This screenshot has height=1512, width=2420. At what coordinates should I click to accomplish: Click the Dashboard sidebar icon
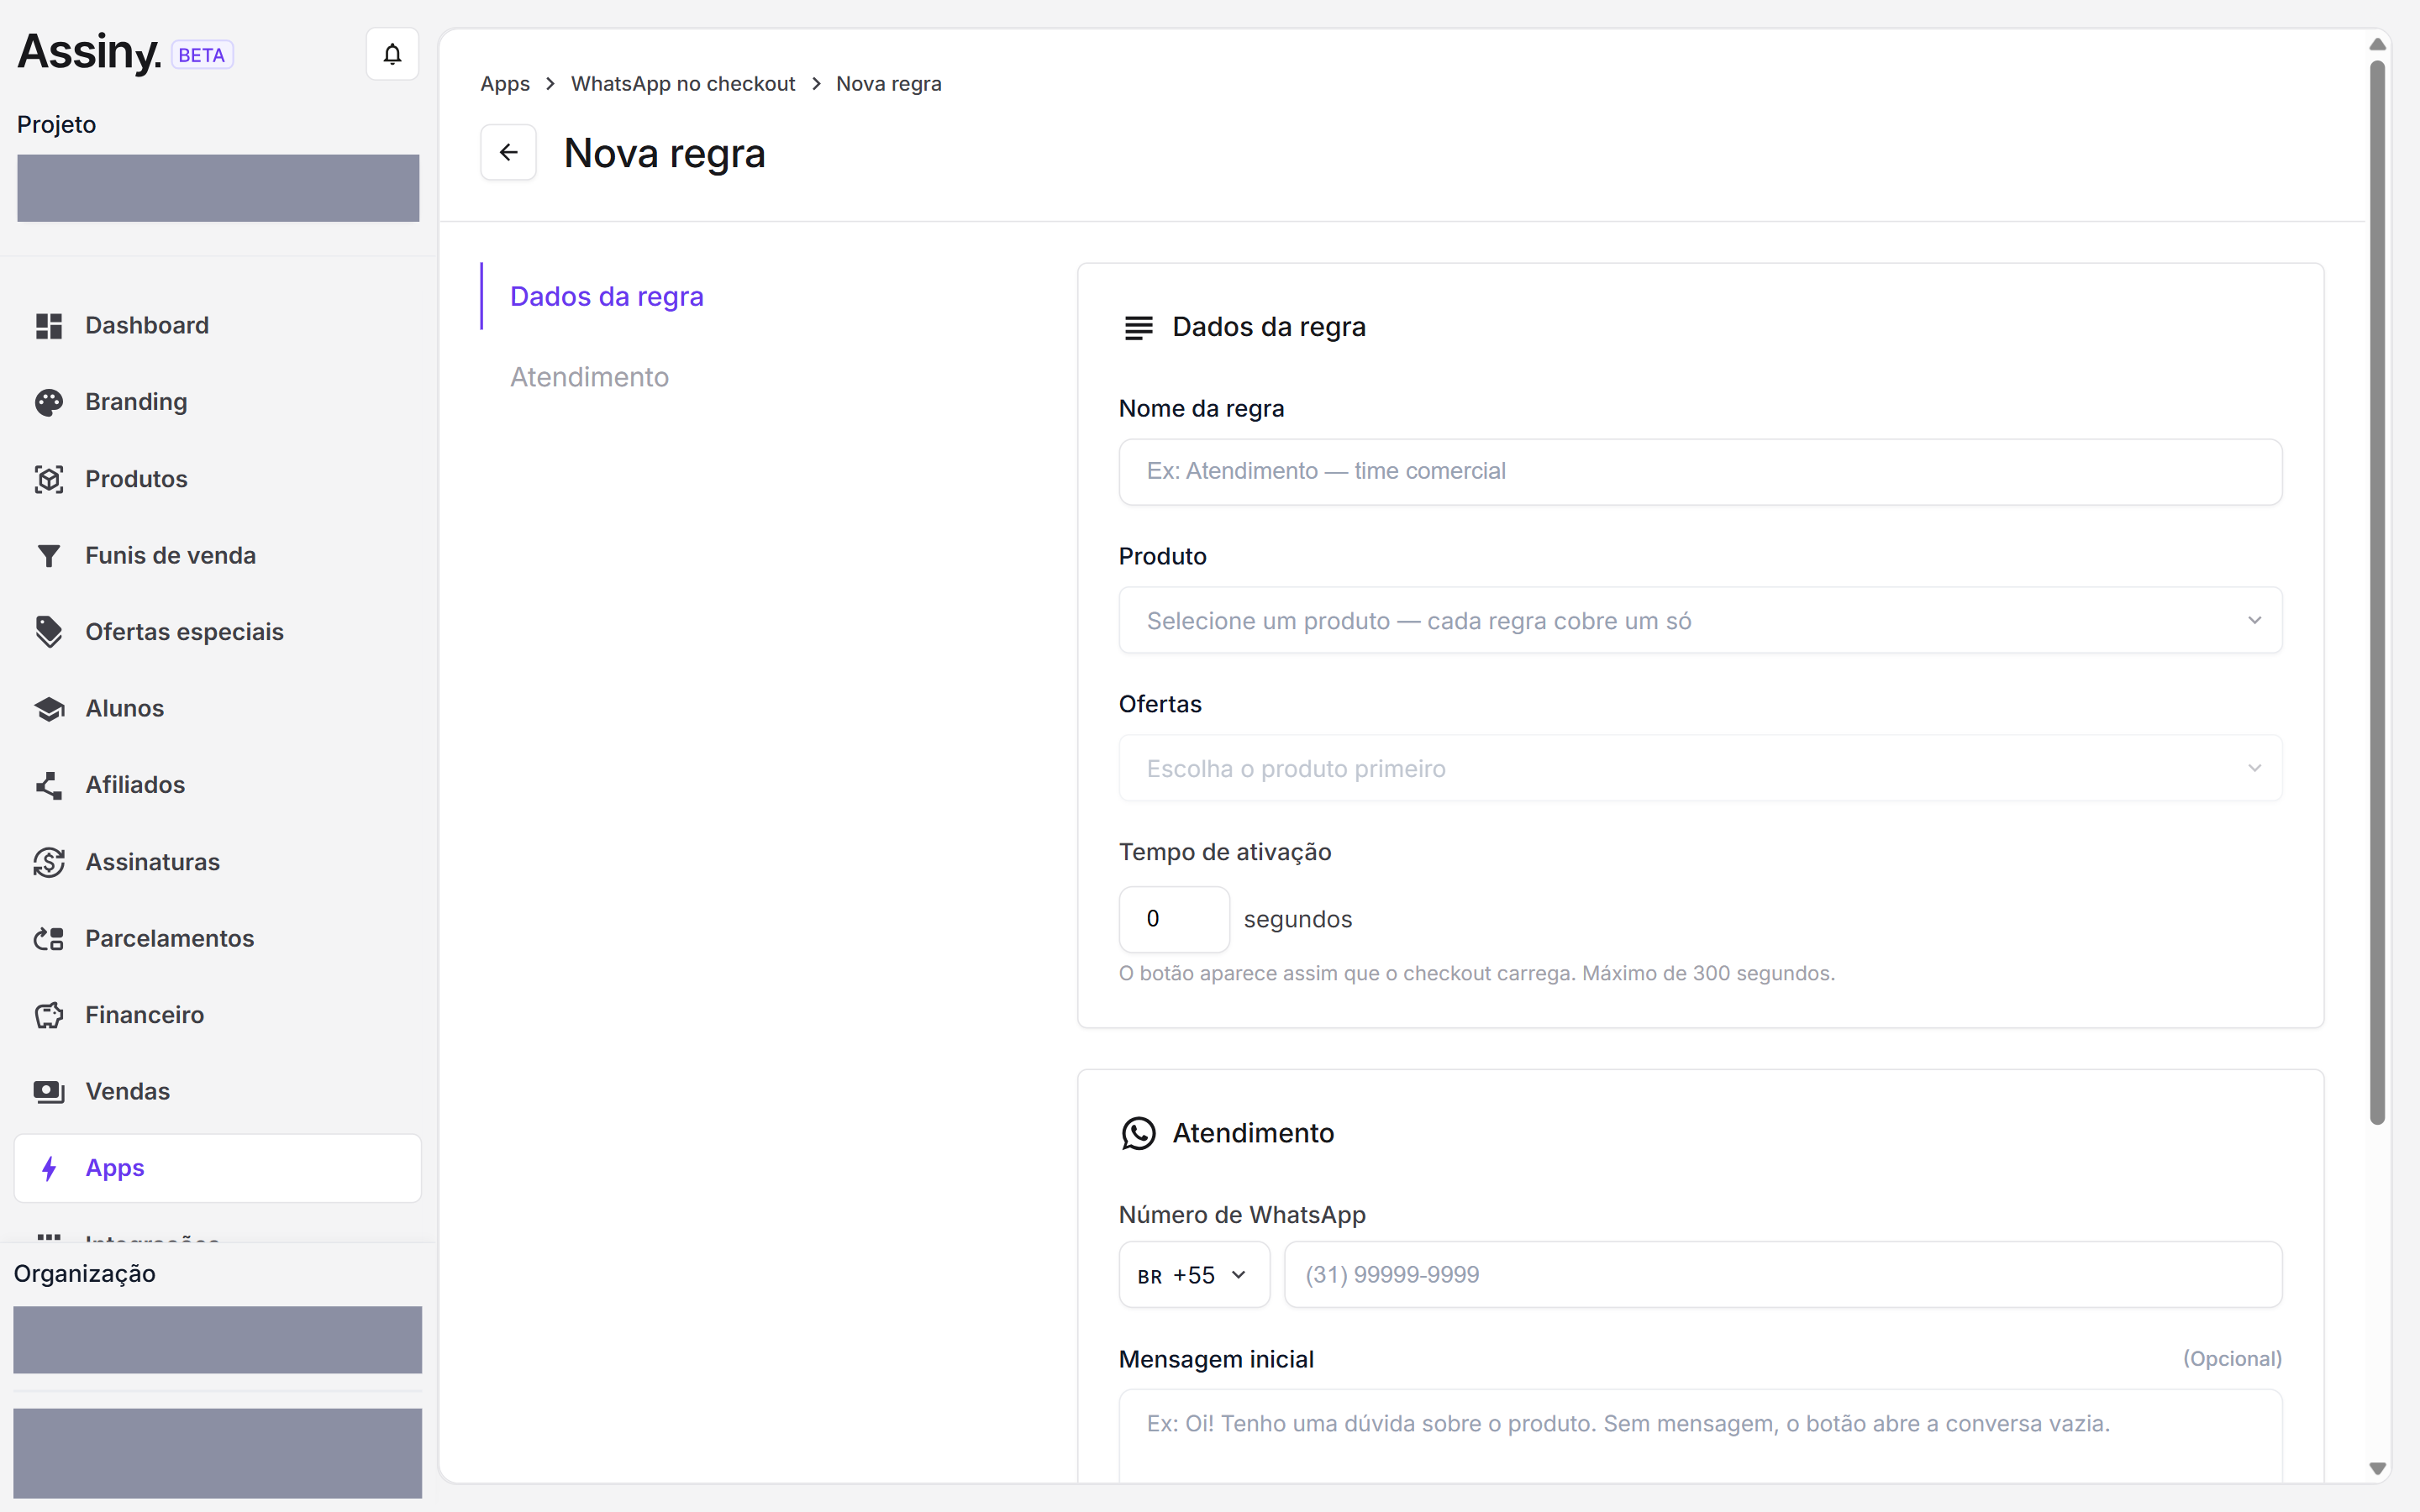click(x=49, y=326)
